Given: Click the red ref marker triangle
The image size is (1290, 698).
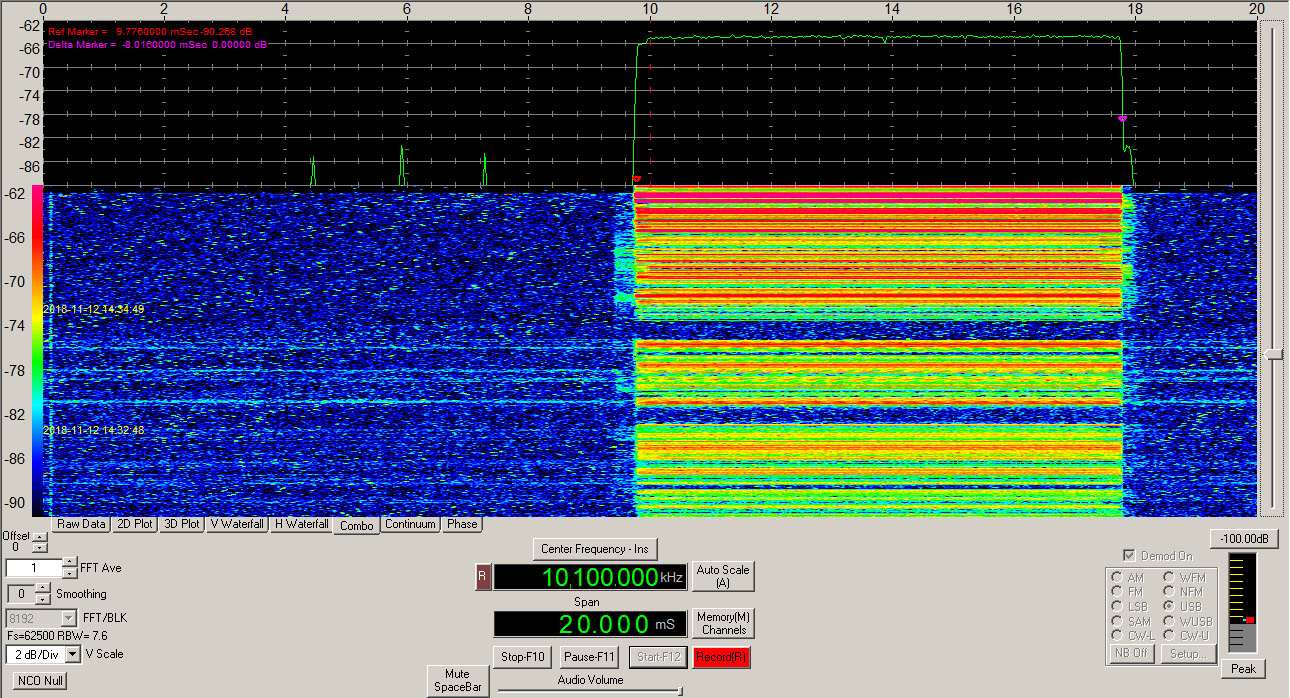Looking at the screenshot, I should (637, 180).
